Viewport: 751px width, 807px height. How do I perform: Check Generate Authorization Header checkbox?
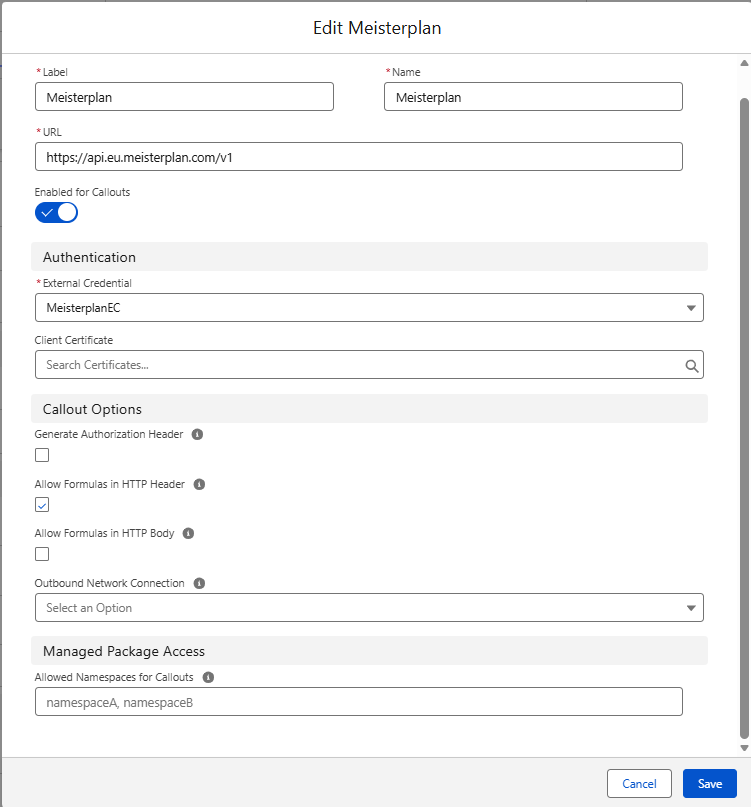tap(42, 455)
